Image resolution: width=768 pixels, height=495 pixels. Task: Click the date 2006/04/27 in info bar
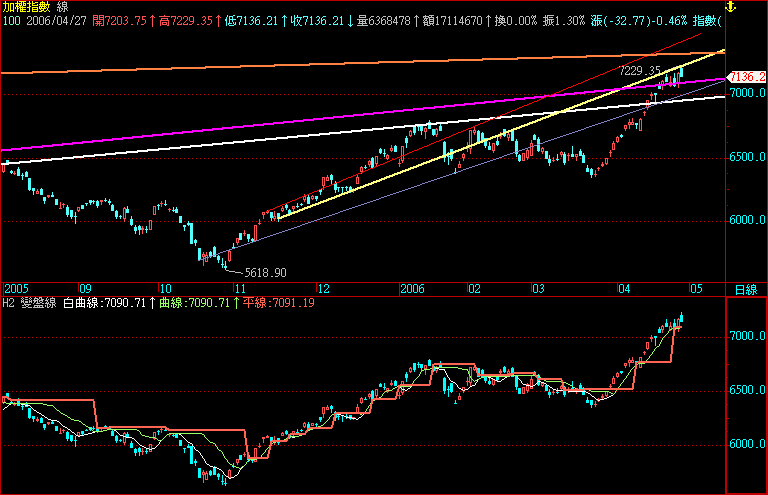pos(56,21)
